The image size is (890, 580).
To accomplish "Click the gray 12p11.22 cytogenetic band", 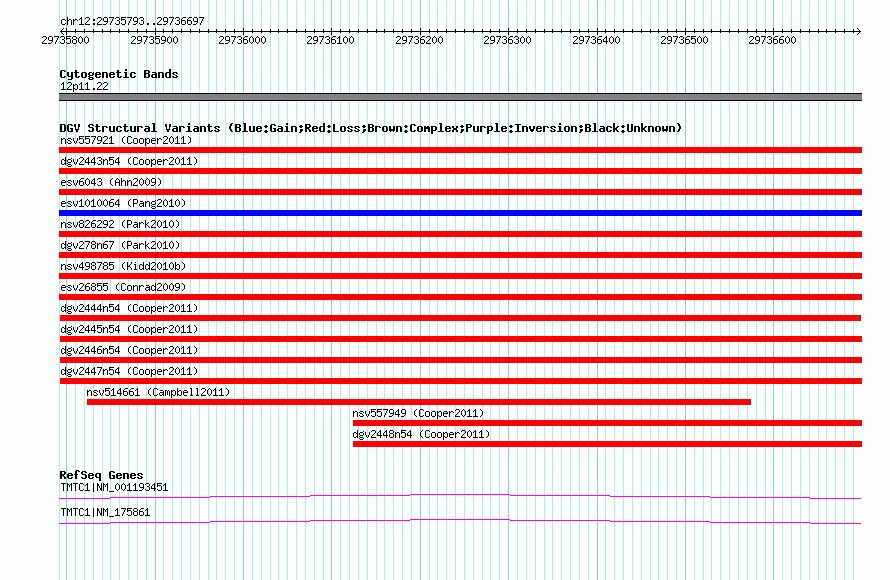I will click(x=460, y=97).
